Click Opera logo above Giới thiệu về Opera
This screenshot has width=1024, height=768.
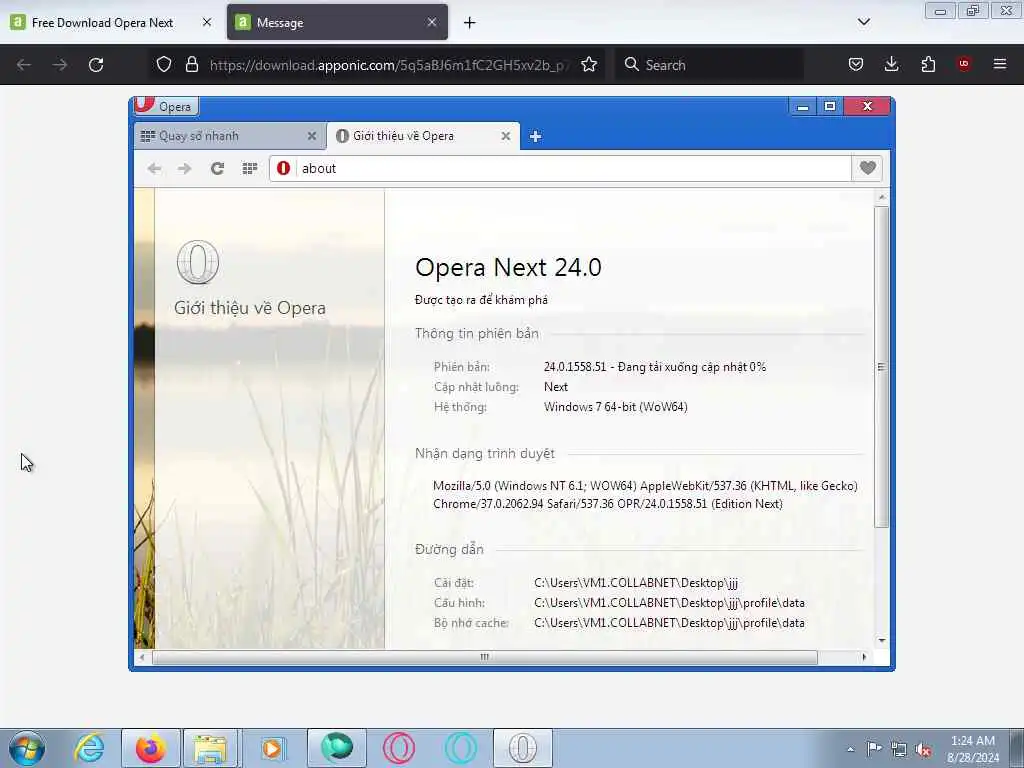pos(198,263)
